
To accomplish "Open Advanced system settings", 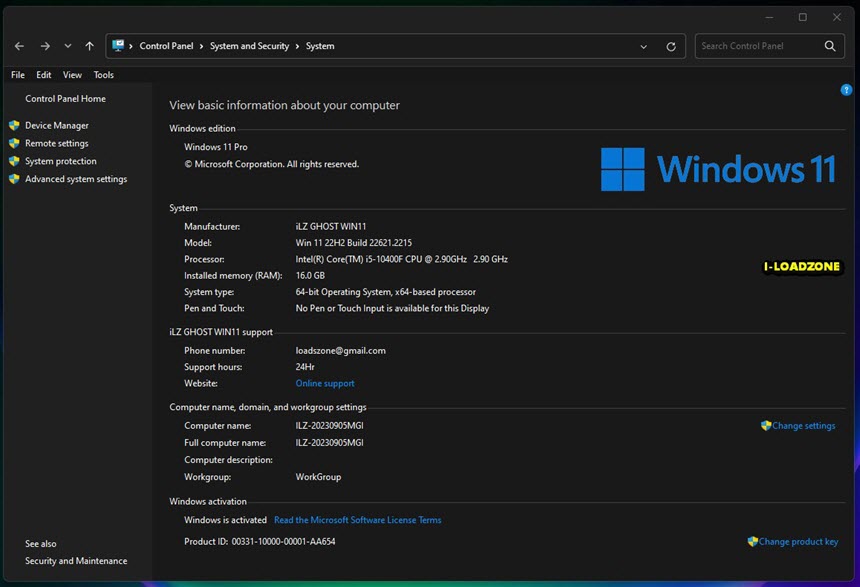I will point(76,179).
